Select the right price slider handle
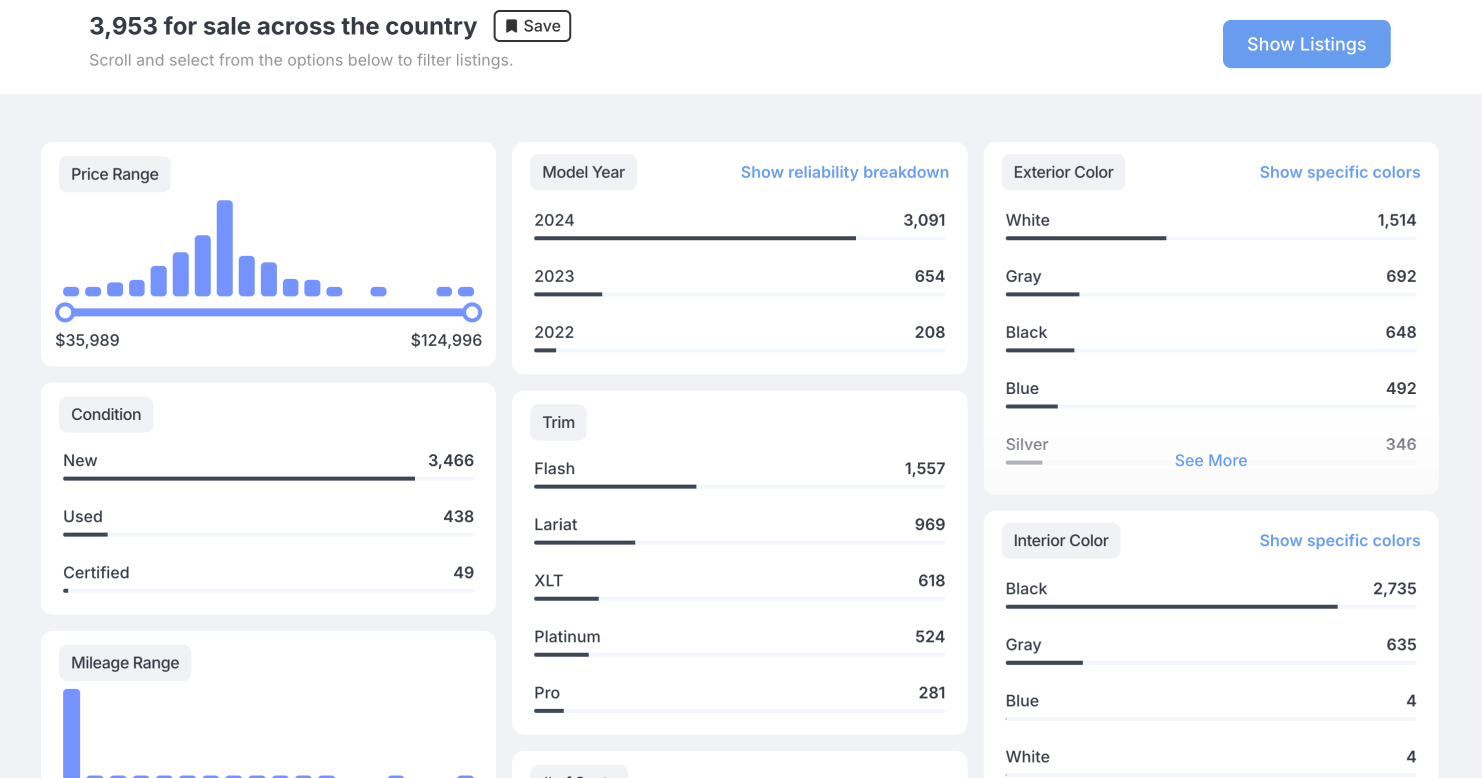The image size is (1482, 778). [x=472, y=312]
